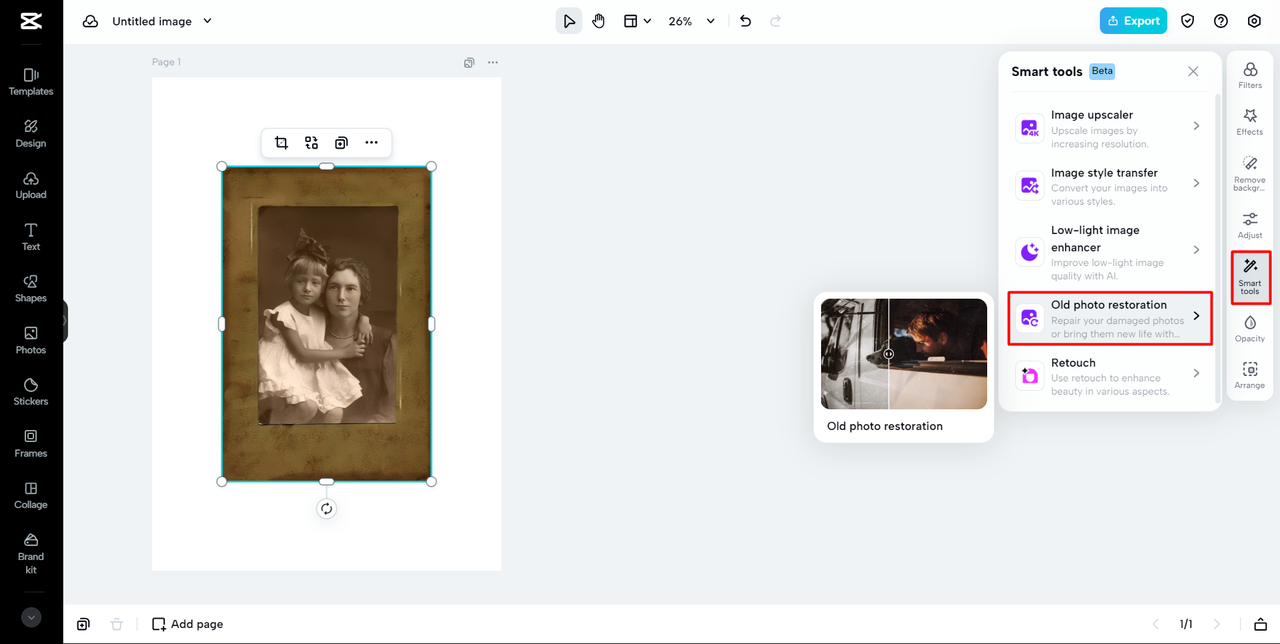Open more options in floating image toolbar
1280x644 pixels.
point(371,143)
